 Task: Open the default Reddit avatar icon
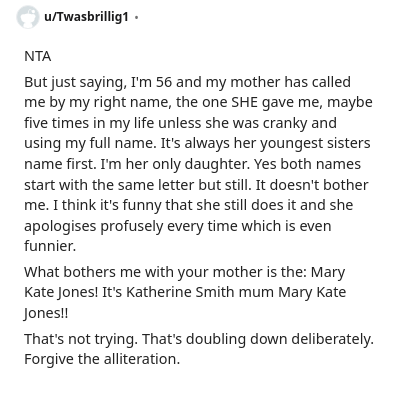[x=28, y=17]
